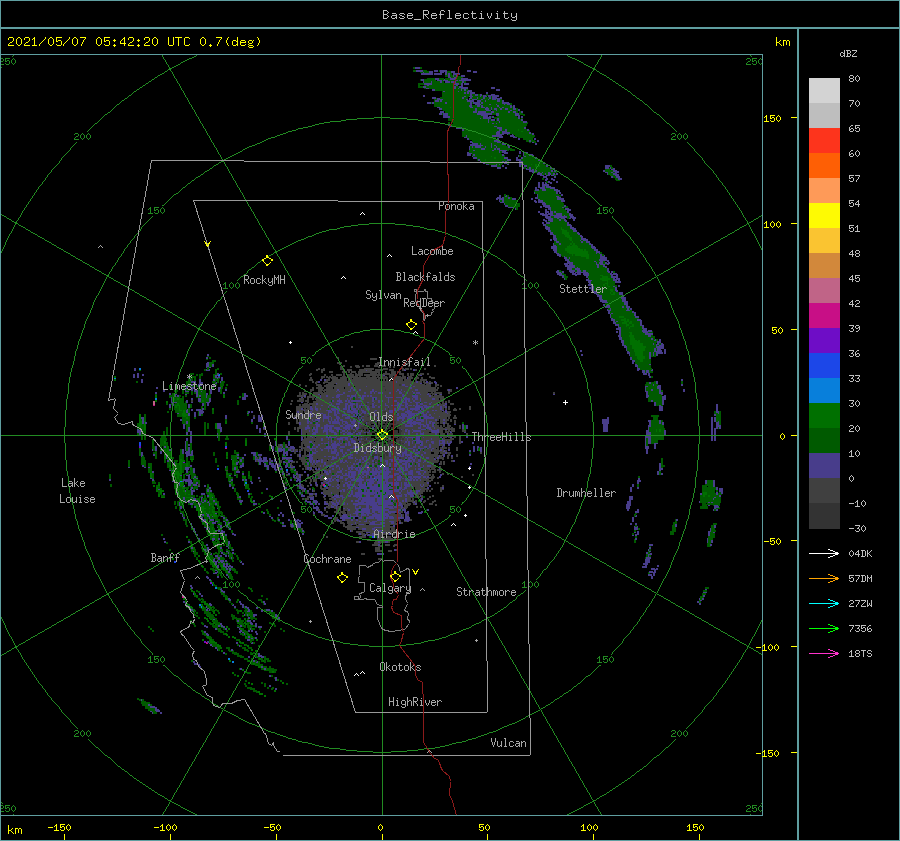Click the green 7356 arrow in legend
The height and width of the screenshot is (841, 900).
click(824, 629)
